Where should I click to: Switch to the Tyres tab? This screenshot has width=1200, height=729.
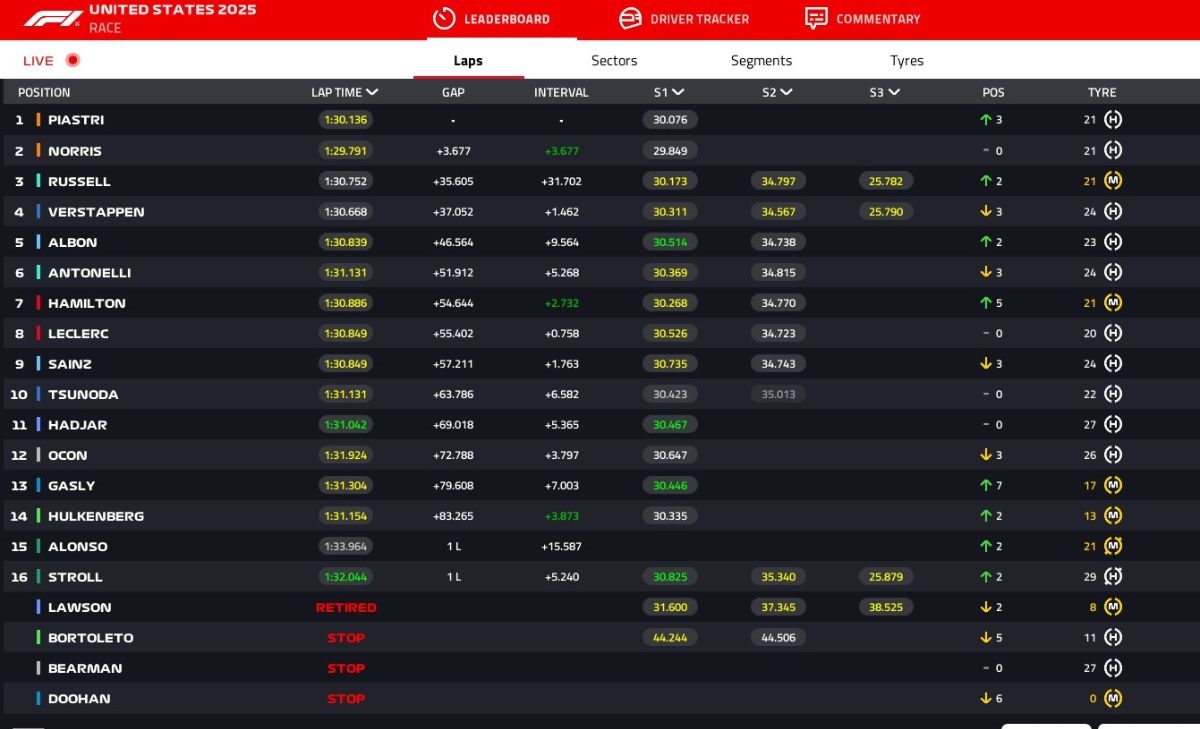[907, 60]
